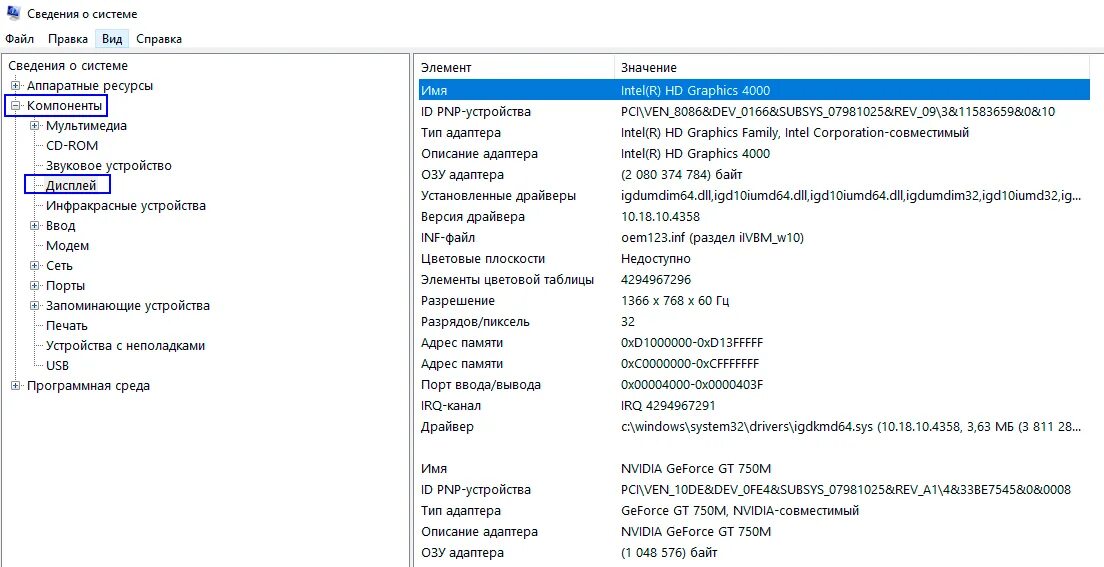Image resolution: width=1104 pixels, height=567 pixels.
Task: Click the Описание адаптера NVIDIA GeForce value
Action: click(696, 532)
